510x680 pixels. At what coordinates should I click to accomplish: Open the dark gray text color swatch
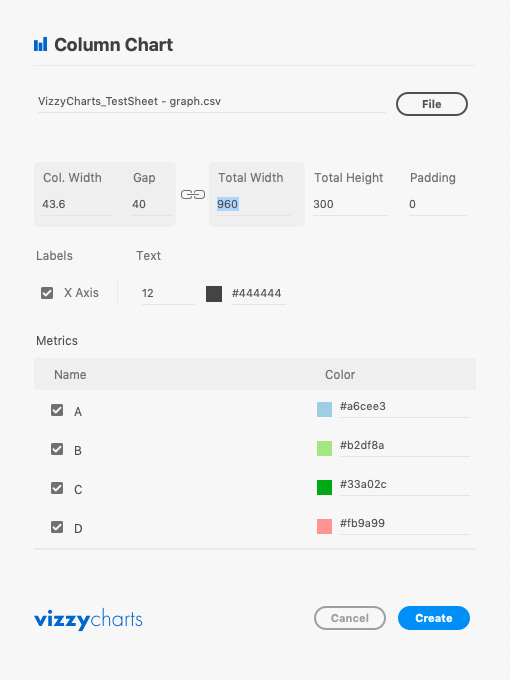pyautogui.click(x=214, y=294)
